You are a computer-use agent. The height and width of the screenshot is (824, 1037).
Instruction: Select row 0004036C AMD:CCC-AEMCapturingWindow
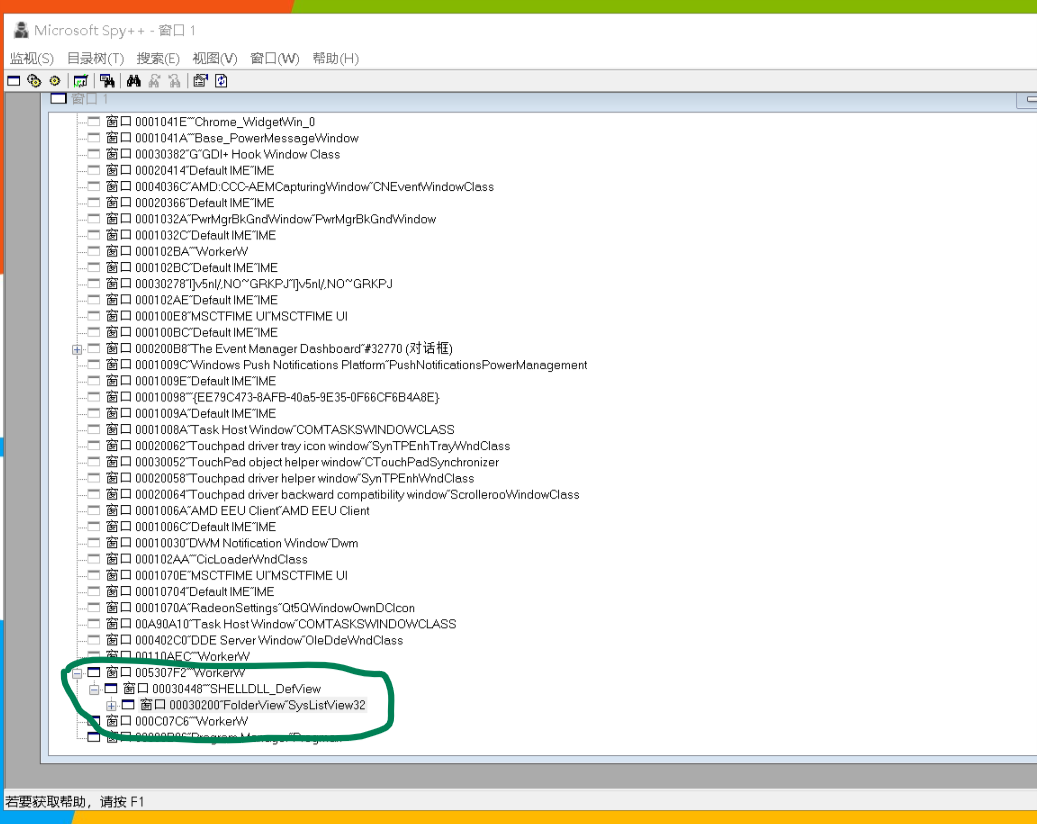(300, 186)
